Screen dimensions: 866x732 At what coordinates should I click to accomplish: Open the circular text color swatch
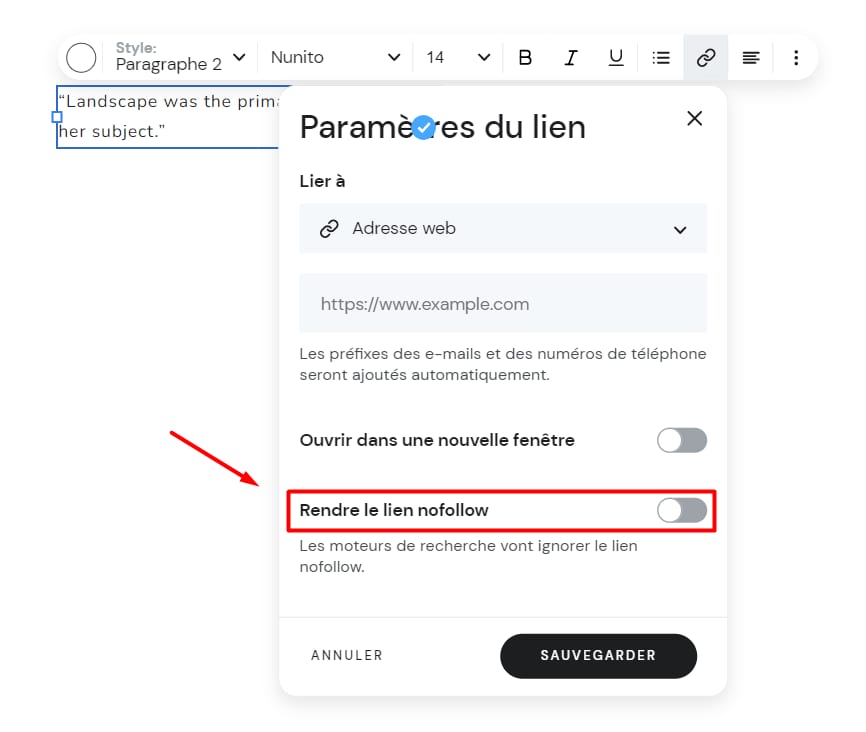pos(81,58)
